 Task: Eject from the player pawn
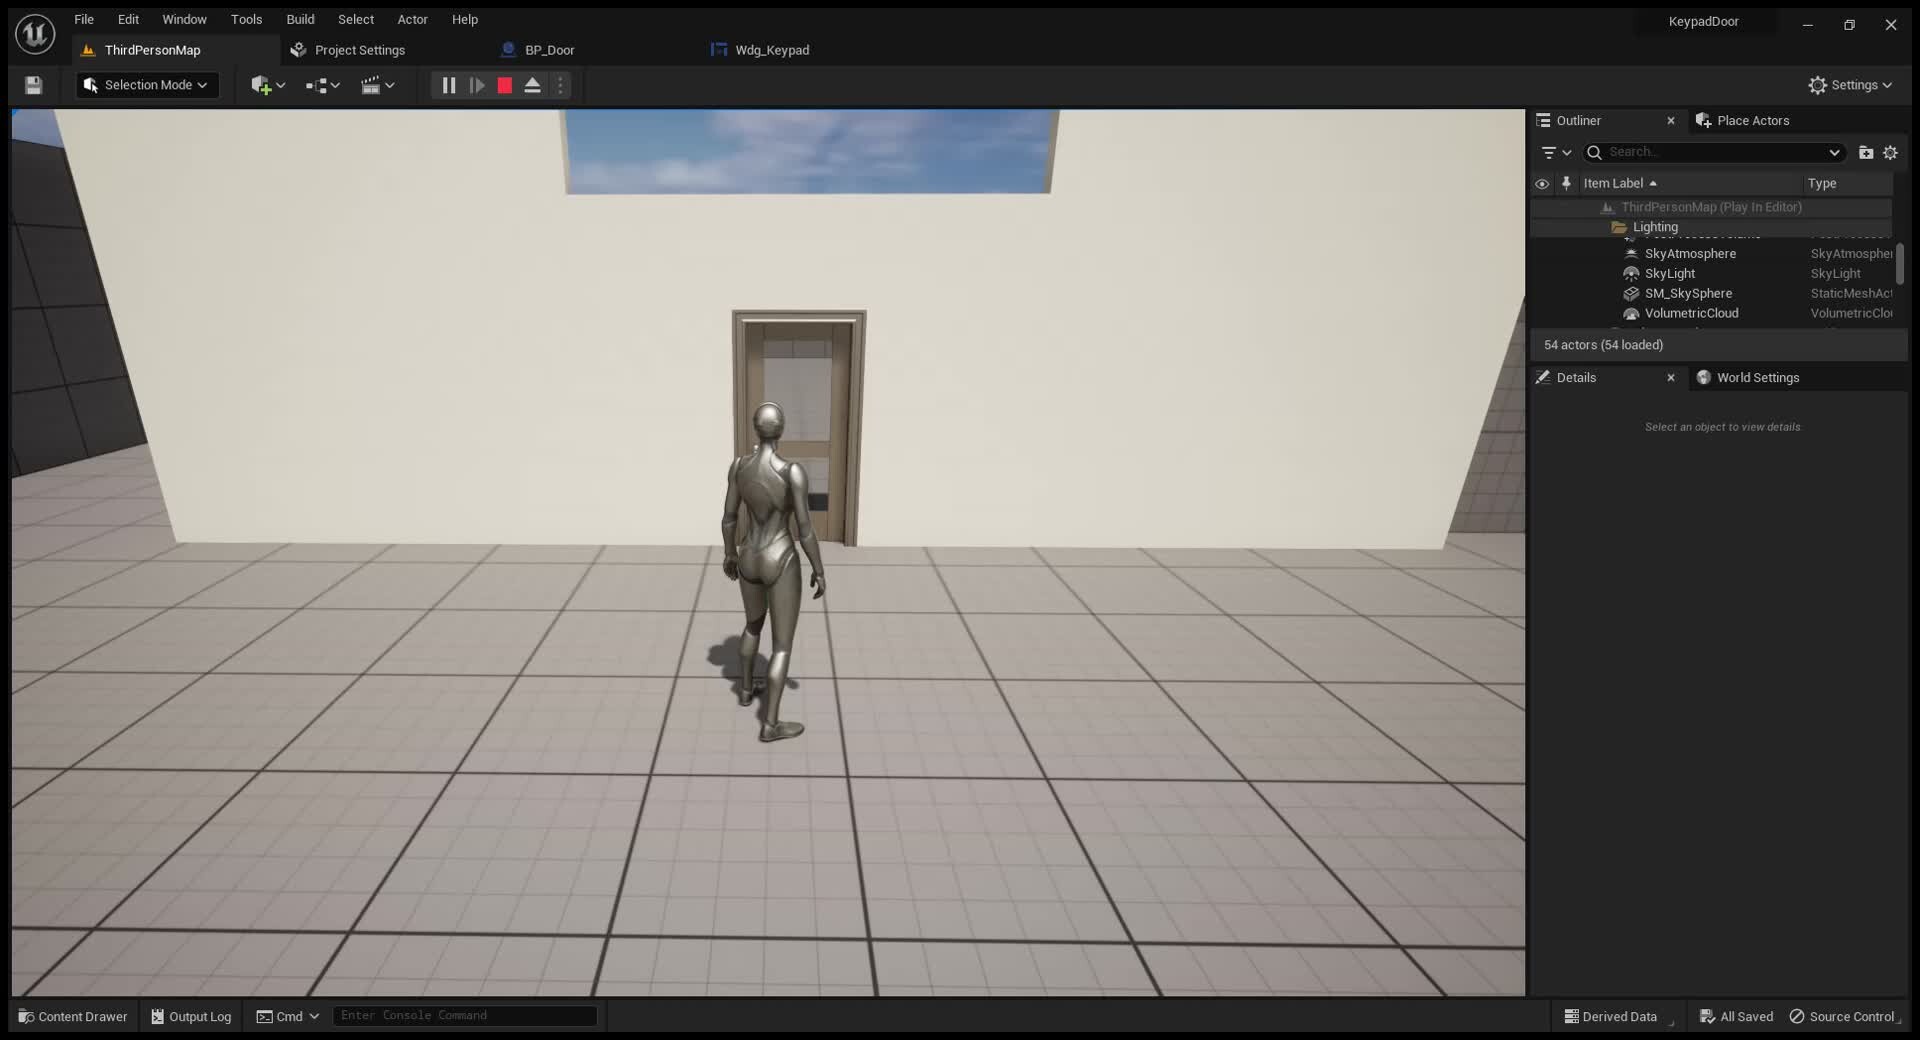tap(533, 85)
